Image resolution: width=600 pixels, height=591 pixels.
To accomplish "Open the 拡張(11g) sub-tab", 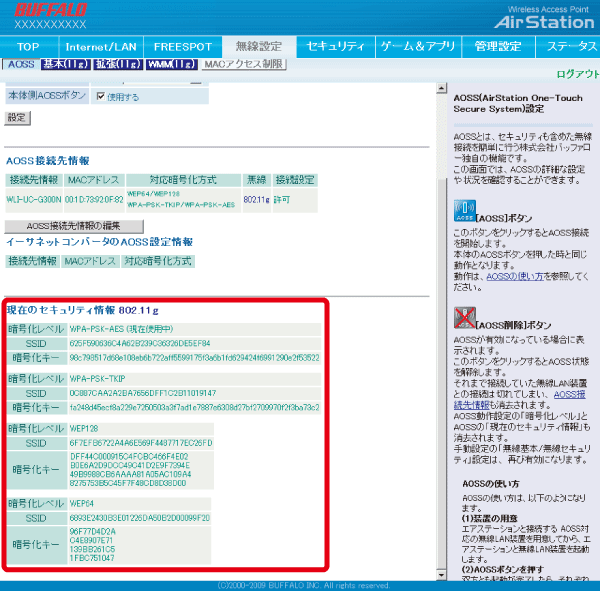I will pyautogui.click(x=118, y=64).
